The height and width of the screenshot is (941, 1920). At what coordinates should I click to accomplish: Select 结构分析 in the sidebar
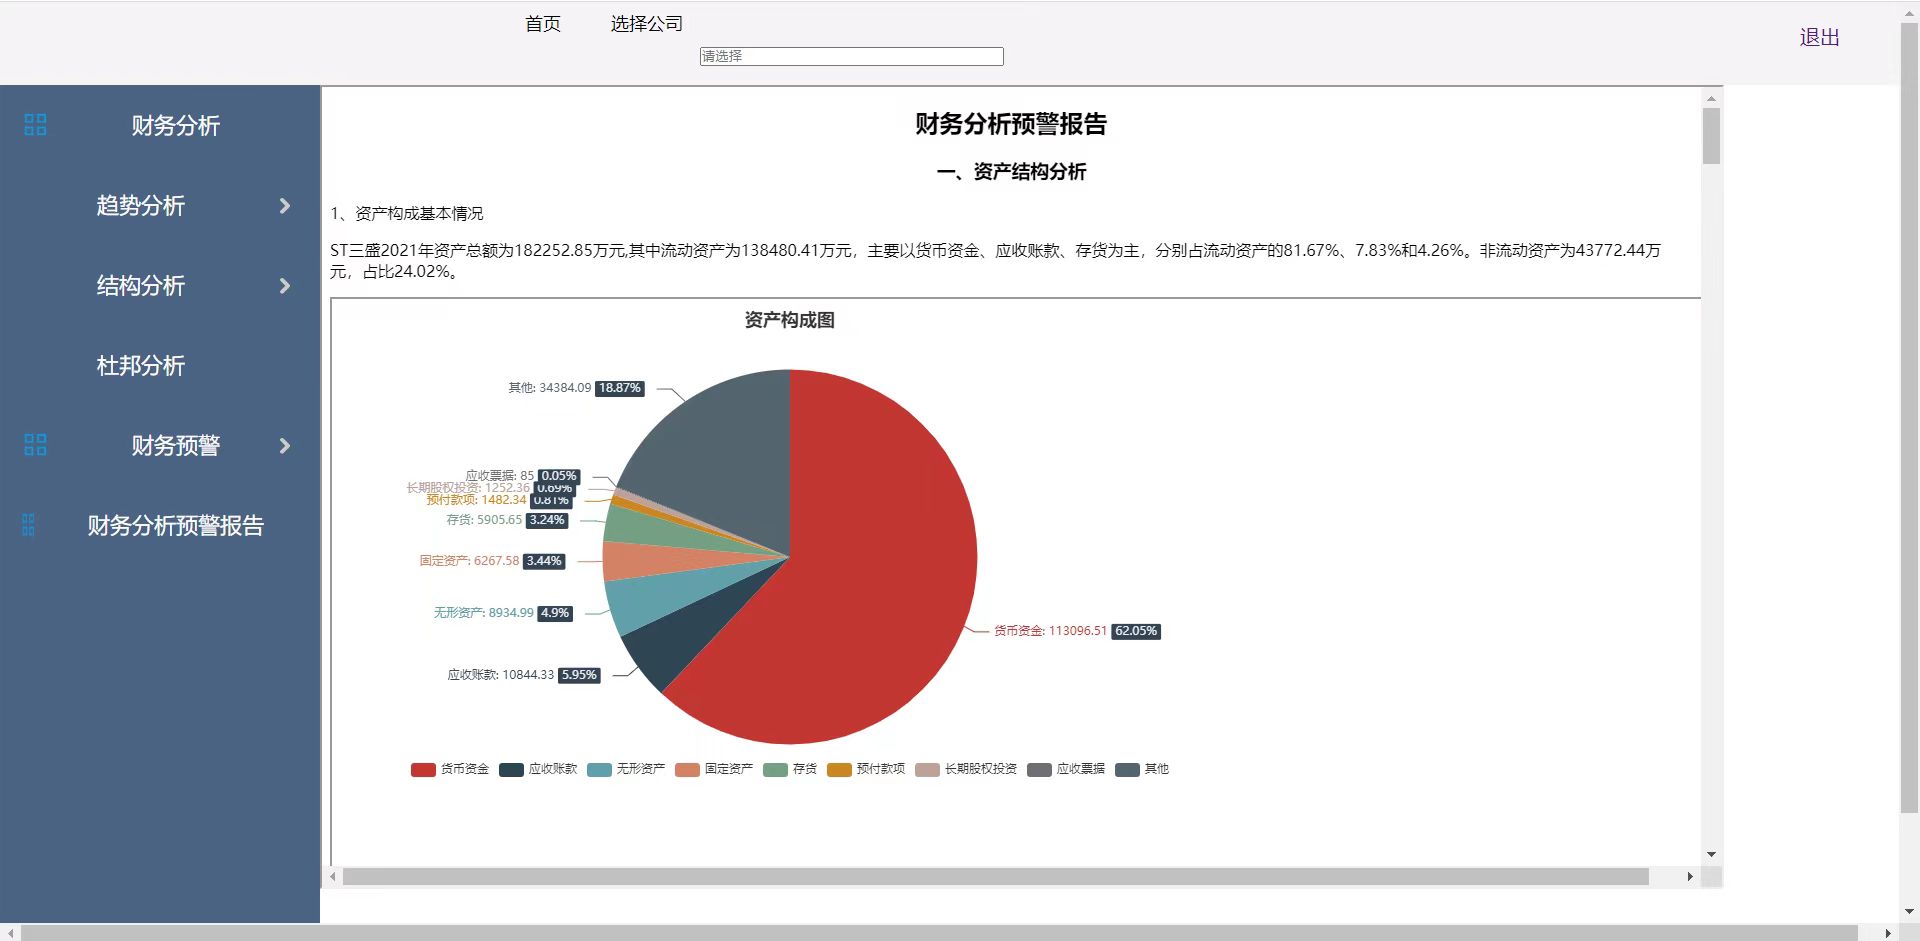pyautogui.click(x=141, y=285)
